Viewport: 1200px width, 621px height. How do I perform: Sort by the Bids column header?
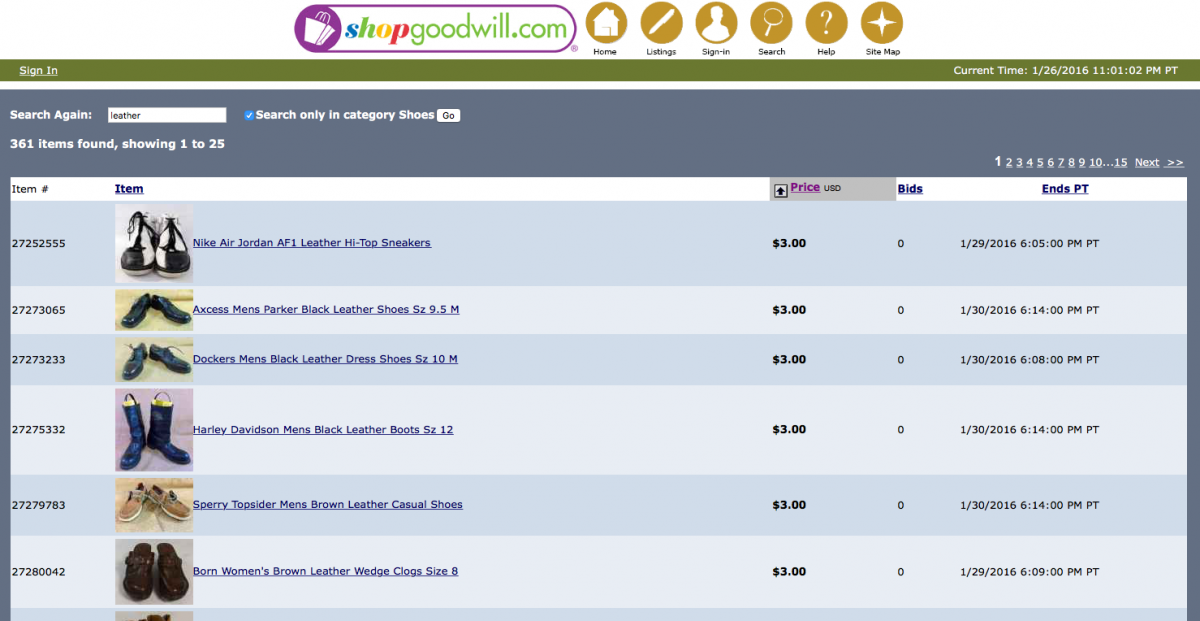910,189
